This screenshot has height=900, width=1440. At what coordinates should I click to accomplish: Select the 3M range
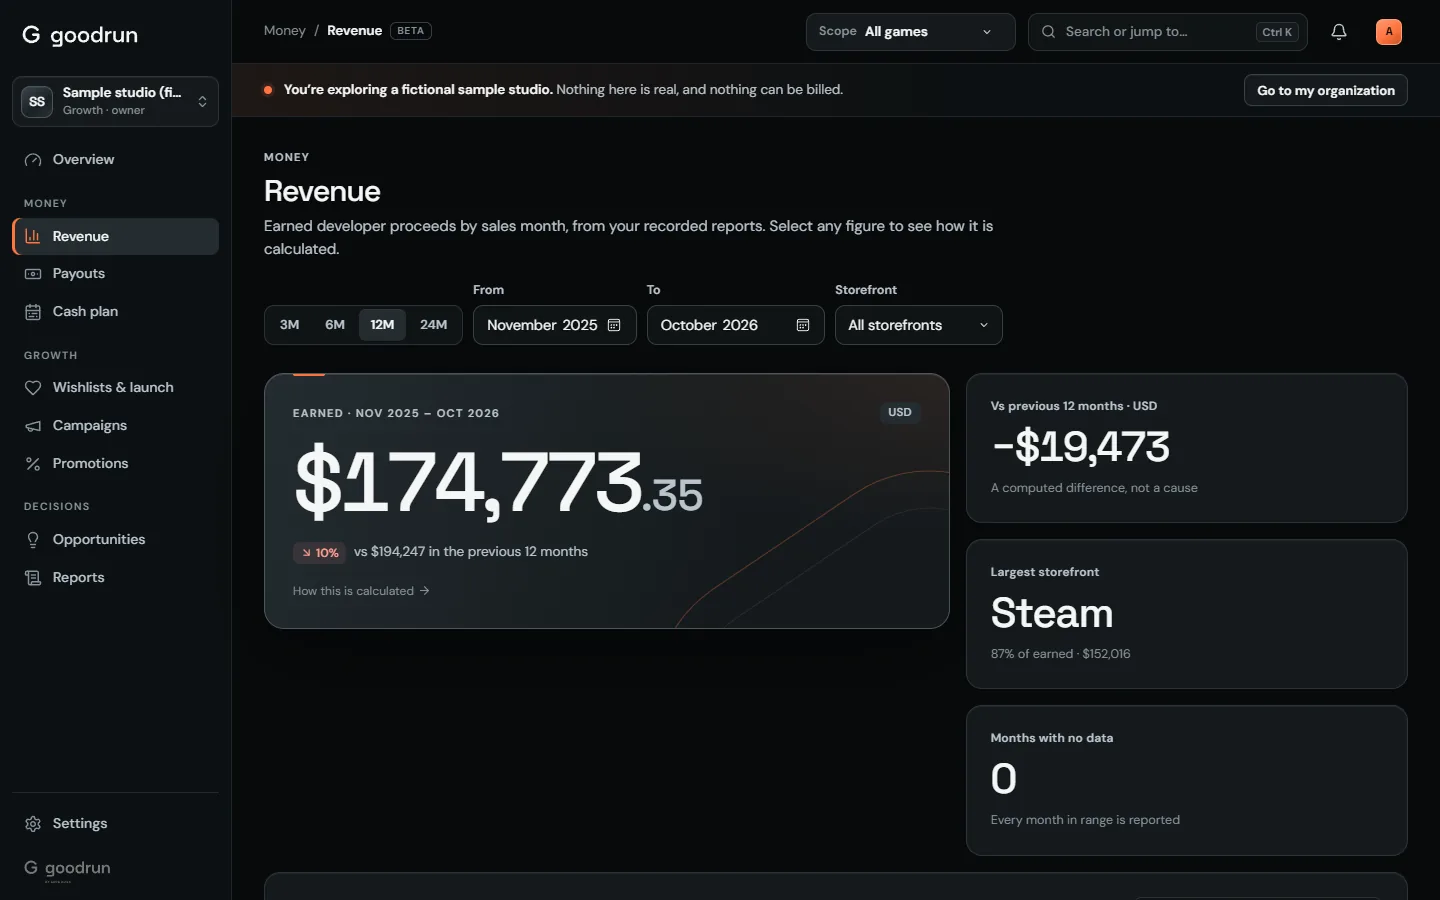pos(290,325)
